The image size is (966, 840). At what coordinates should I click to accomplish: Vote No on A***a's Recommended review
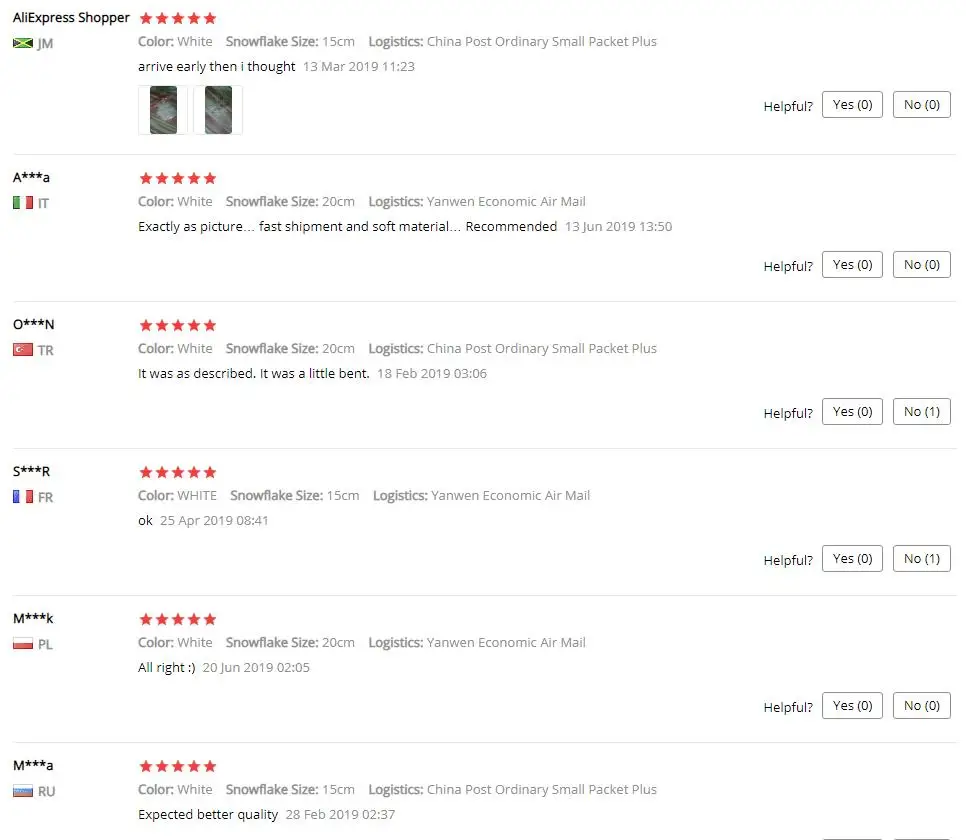922,264
